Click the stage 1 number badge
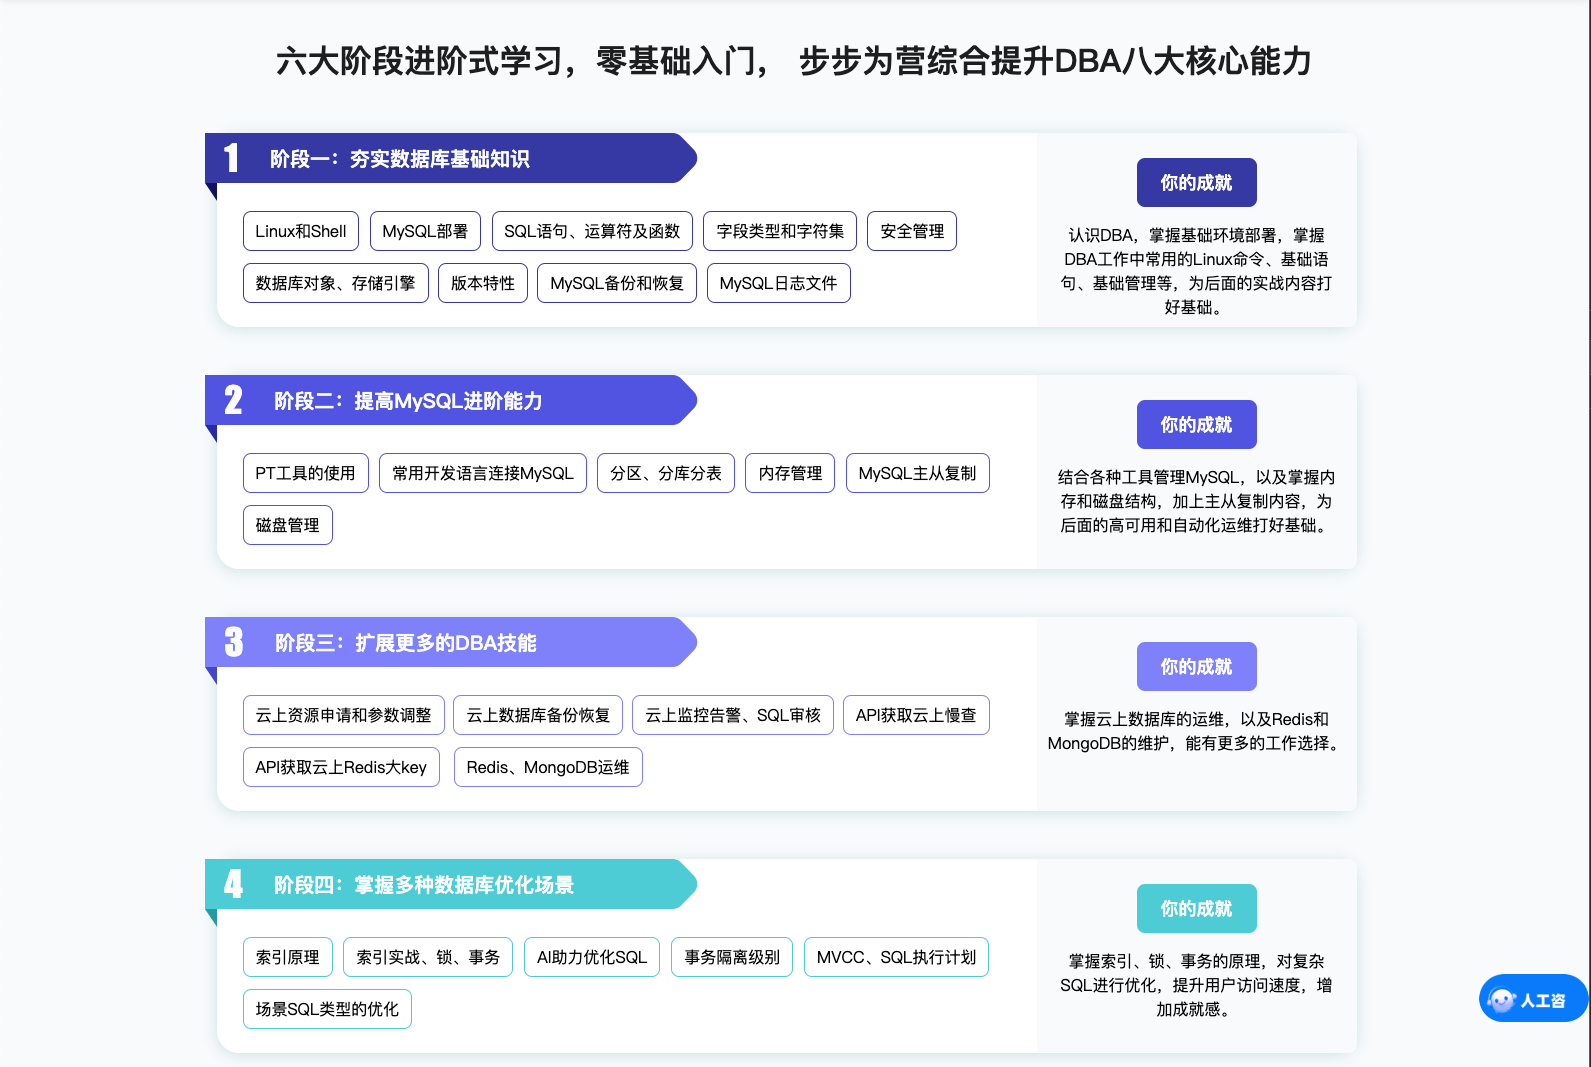Screen dimensions: 1591x1067 pyautogui.click(x=232, y=158)
